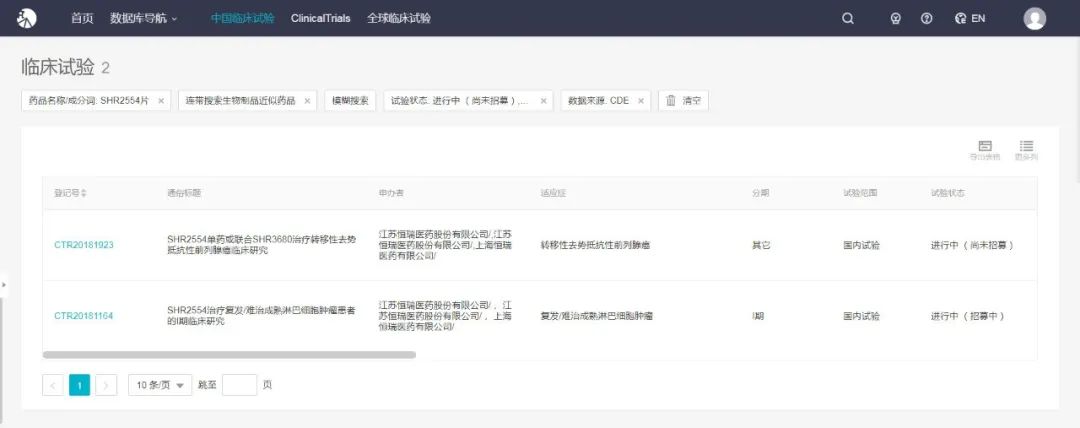The image size is (1080, 428).
Task: Click 复发/难治成熟淋巴细胞肿瘤 indication cell
Action: pos(596,316)
